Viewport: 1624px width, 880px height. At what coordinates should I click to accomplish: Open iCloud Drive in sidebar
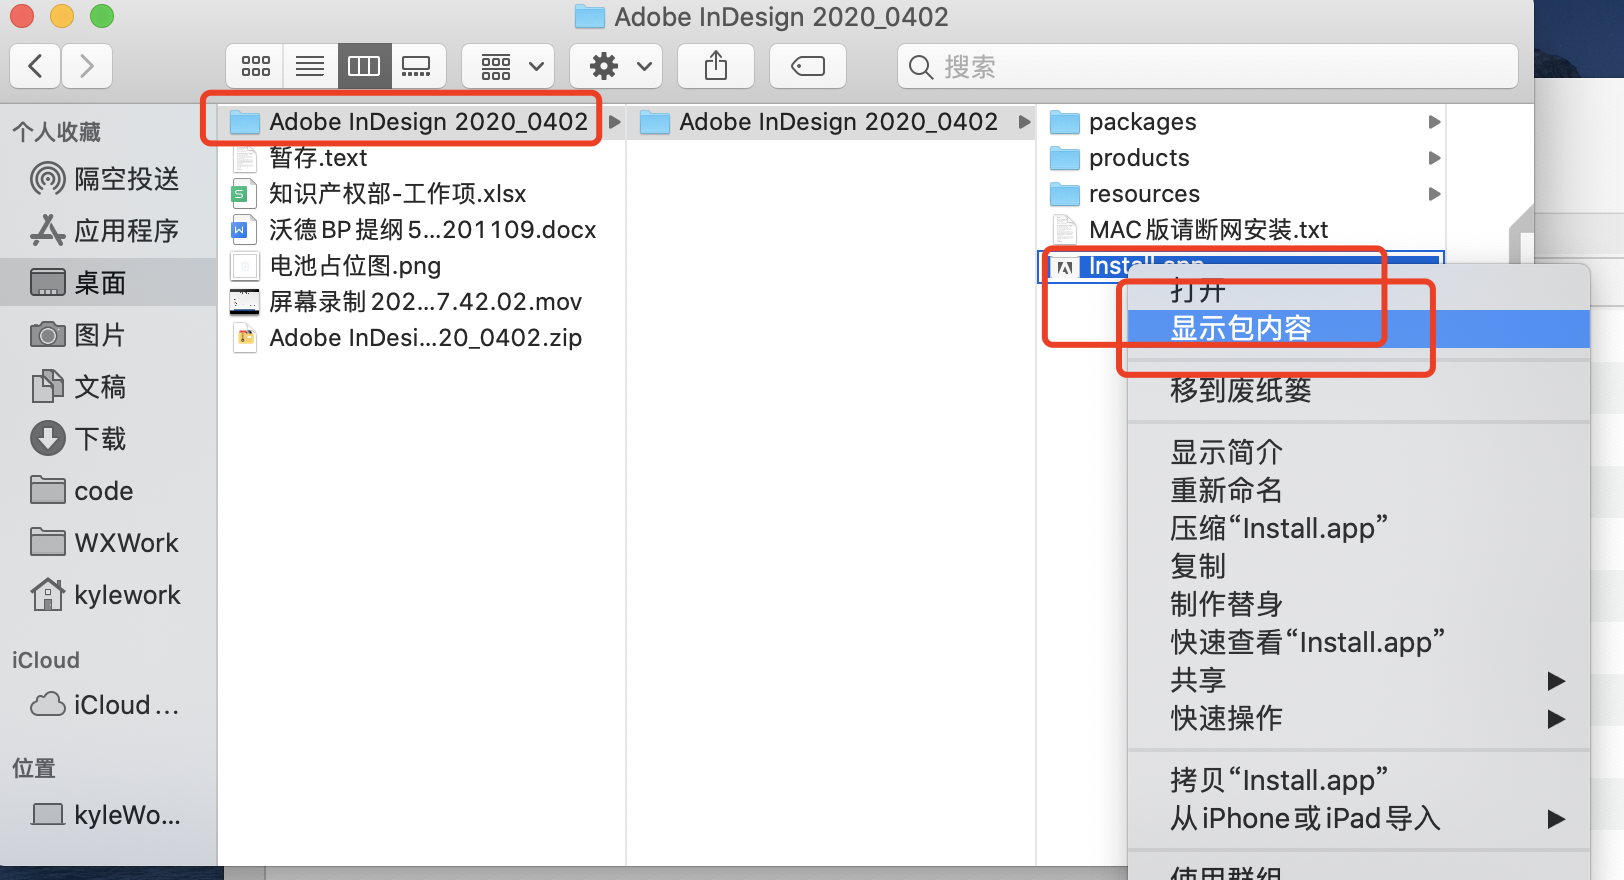point(108,705)
